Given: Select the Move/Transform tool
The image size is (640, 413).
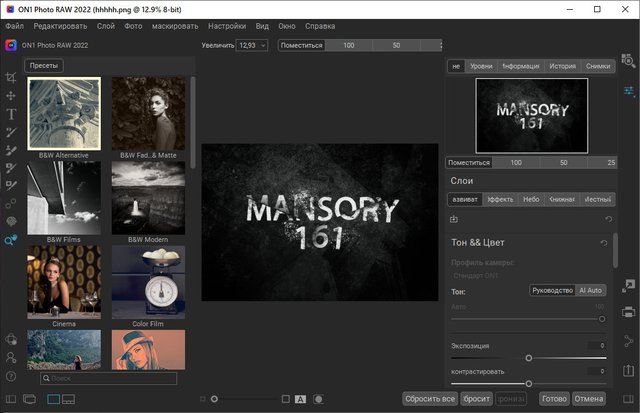Looking at the screenshot, I should [x=11, y=96].
